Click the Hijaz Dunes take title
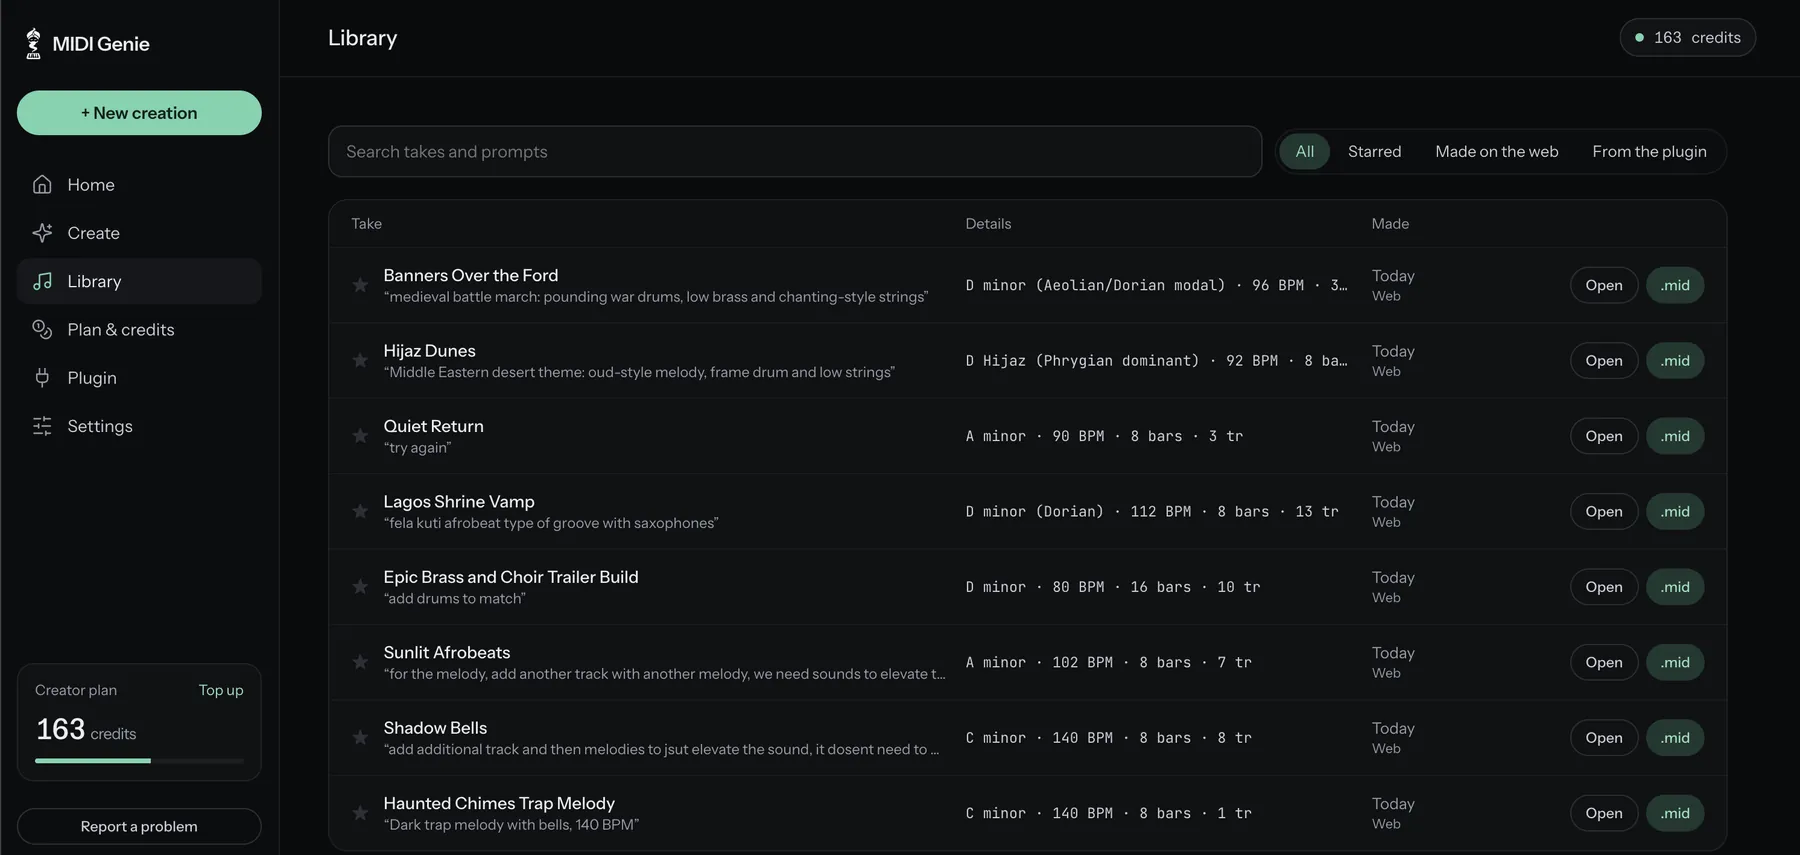This screenshot has height=855, width=1800. [x=429, y=351]
